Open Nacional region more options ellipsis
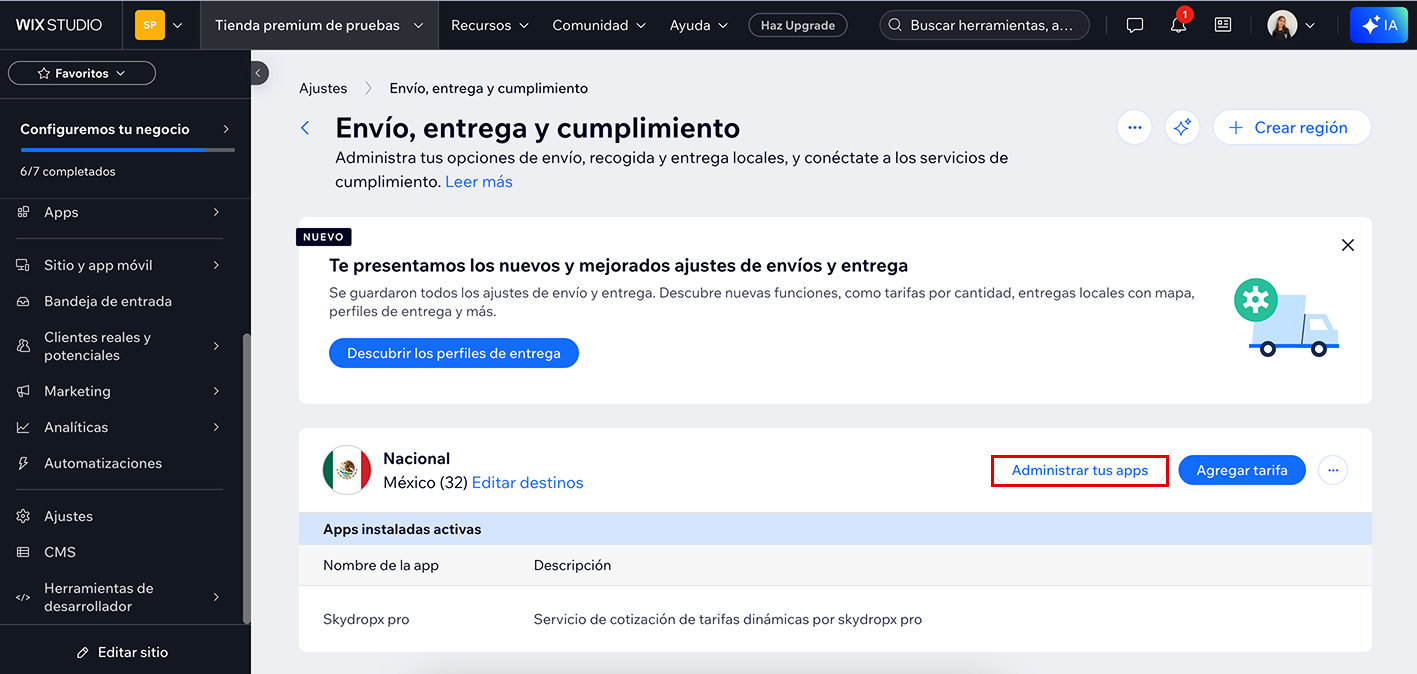 click(x=1333, y=470)
